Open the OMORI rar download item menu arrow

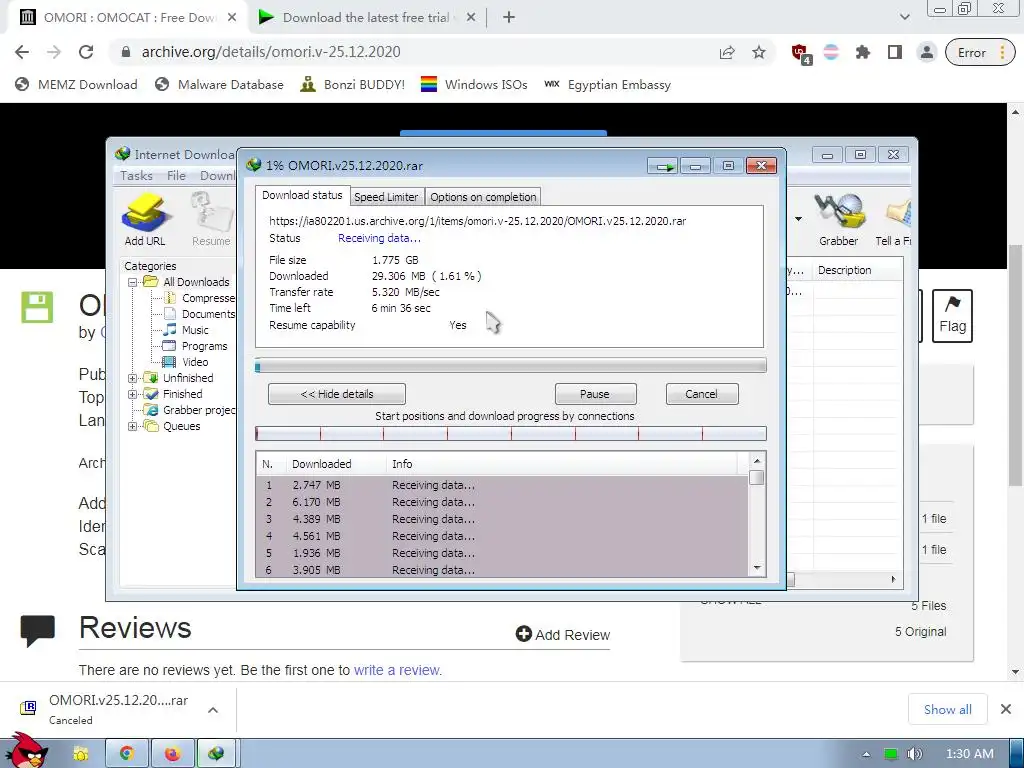[213, 710]
